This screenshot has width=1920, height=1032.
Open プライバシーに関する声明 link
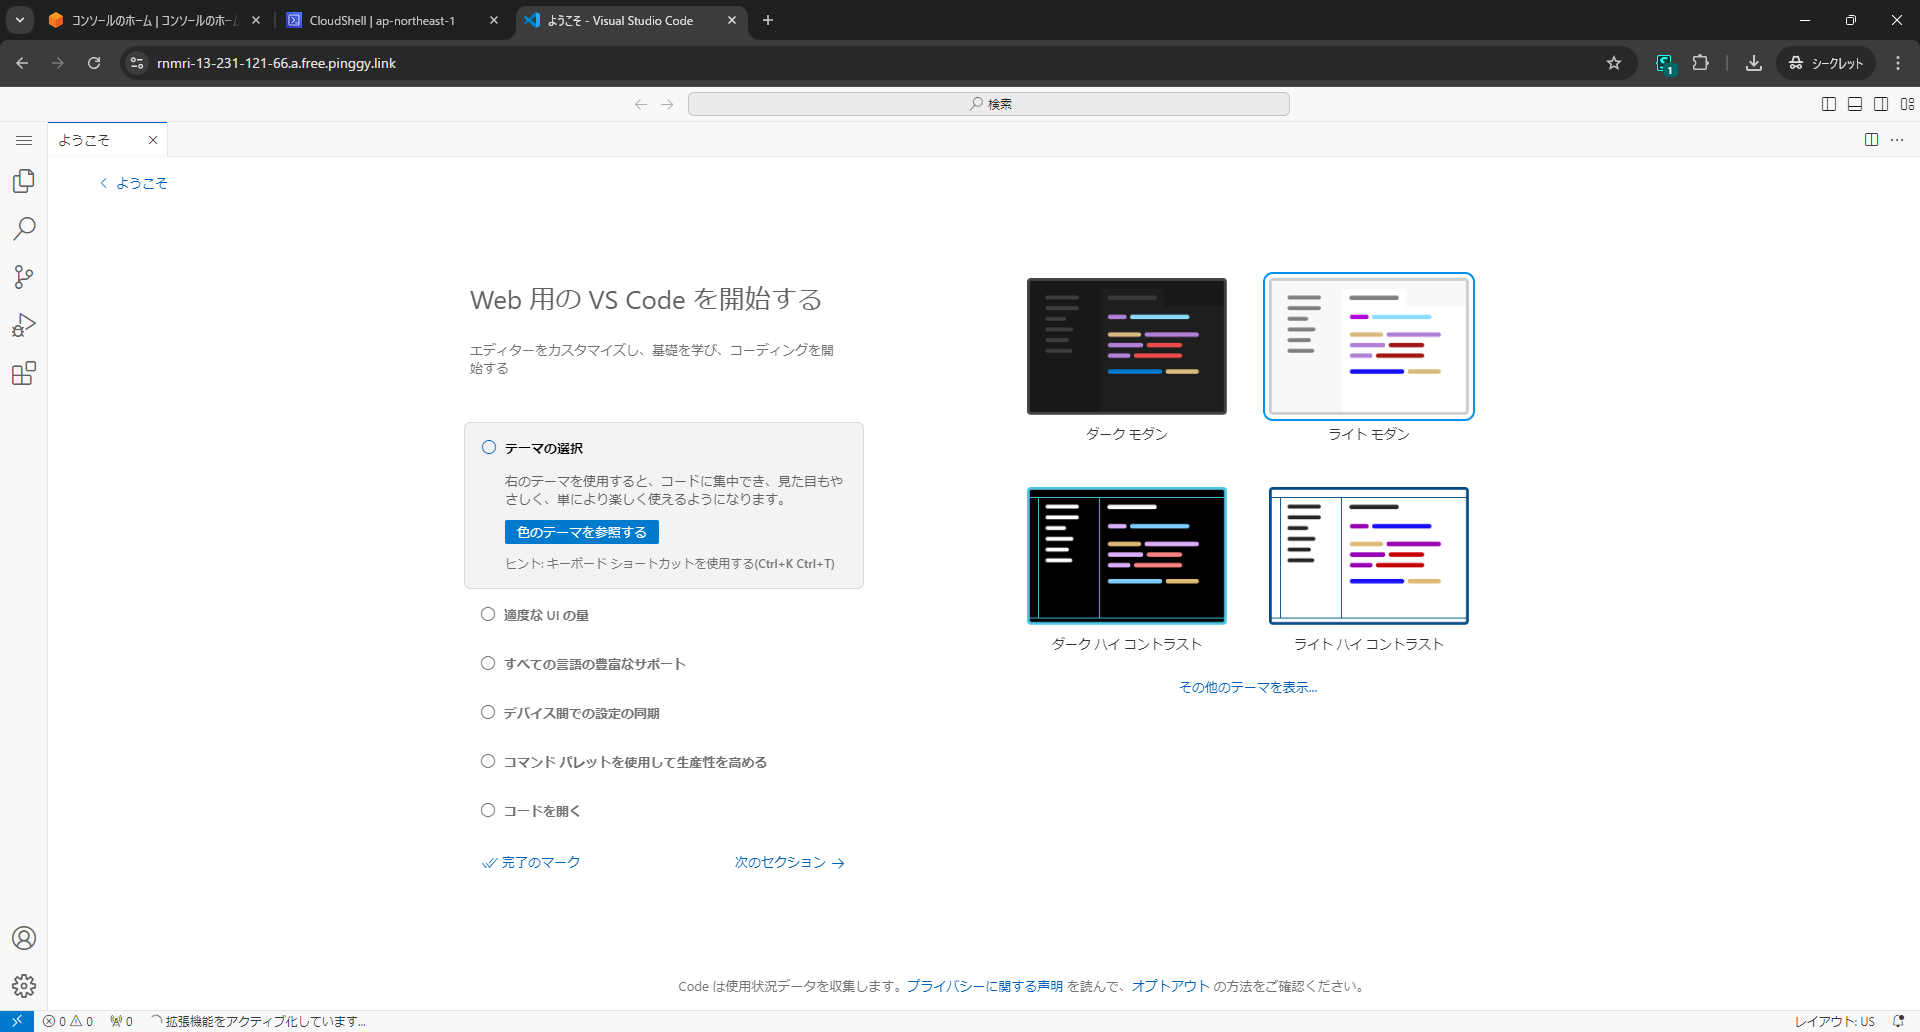(985, 986)
